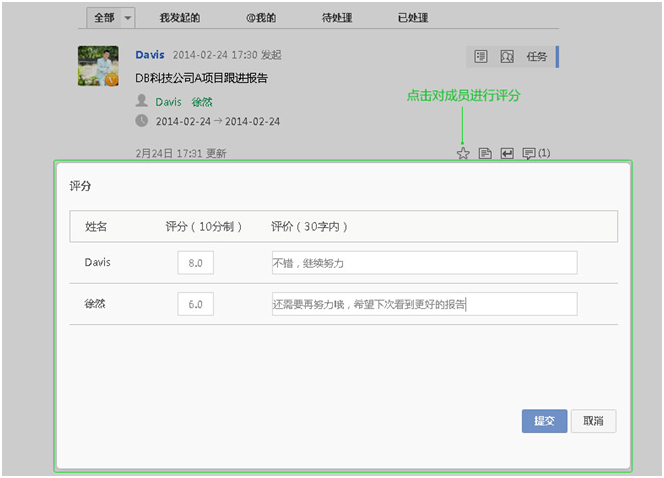664x478 pixels.
Task: Click the clock icon beside the dates
Action: [x=141, y=121]
